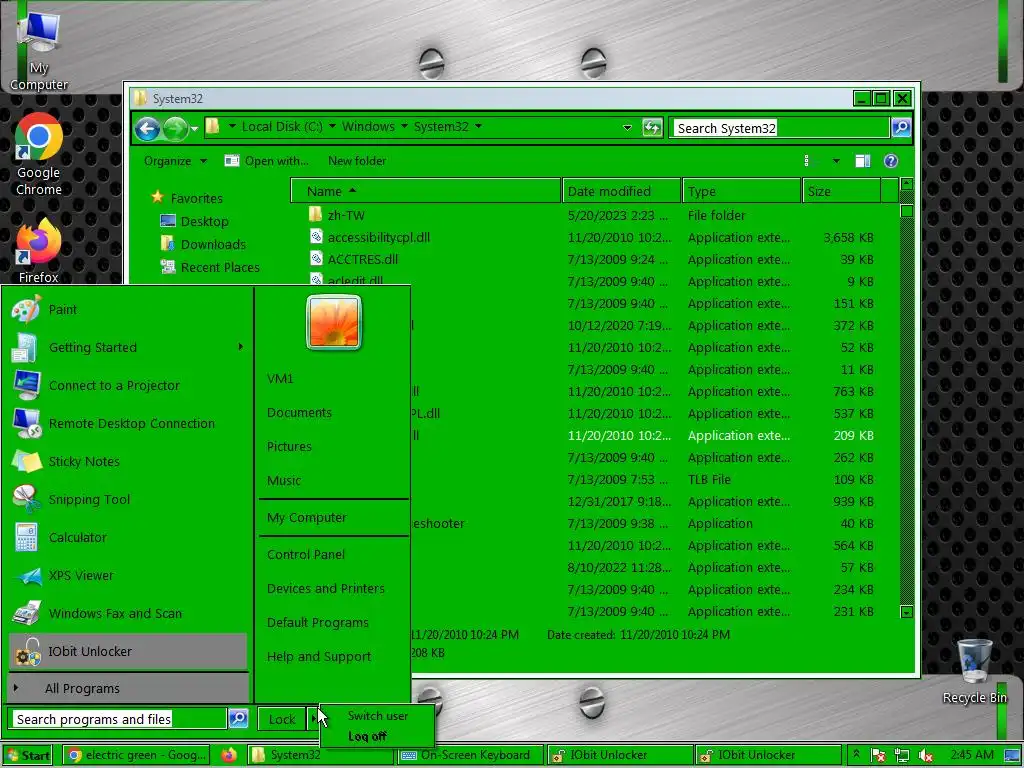The image size is (1024, 768).
Task: Expand the Getting Started submenu arrow
Action: tap(240, 347)
